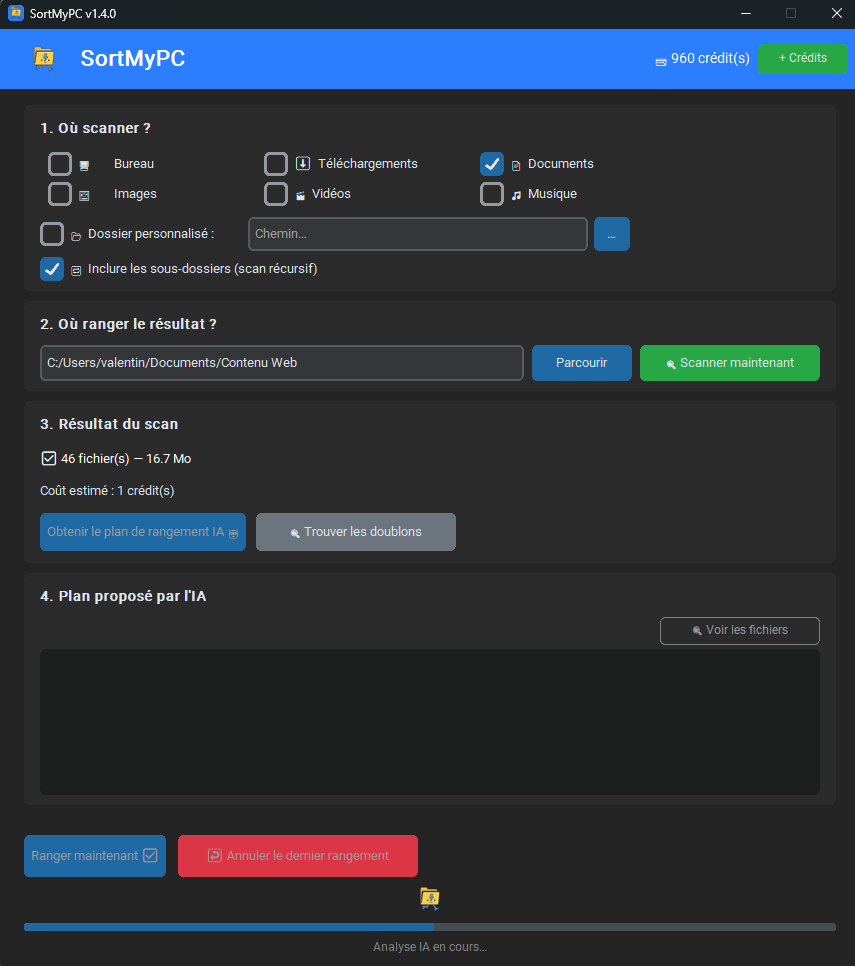Click the 46 fichier(s) — 16.7 Mo text
The image size is (855, 966).
[x=126, y=458]
